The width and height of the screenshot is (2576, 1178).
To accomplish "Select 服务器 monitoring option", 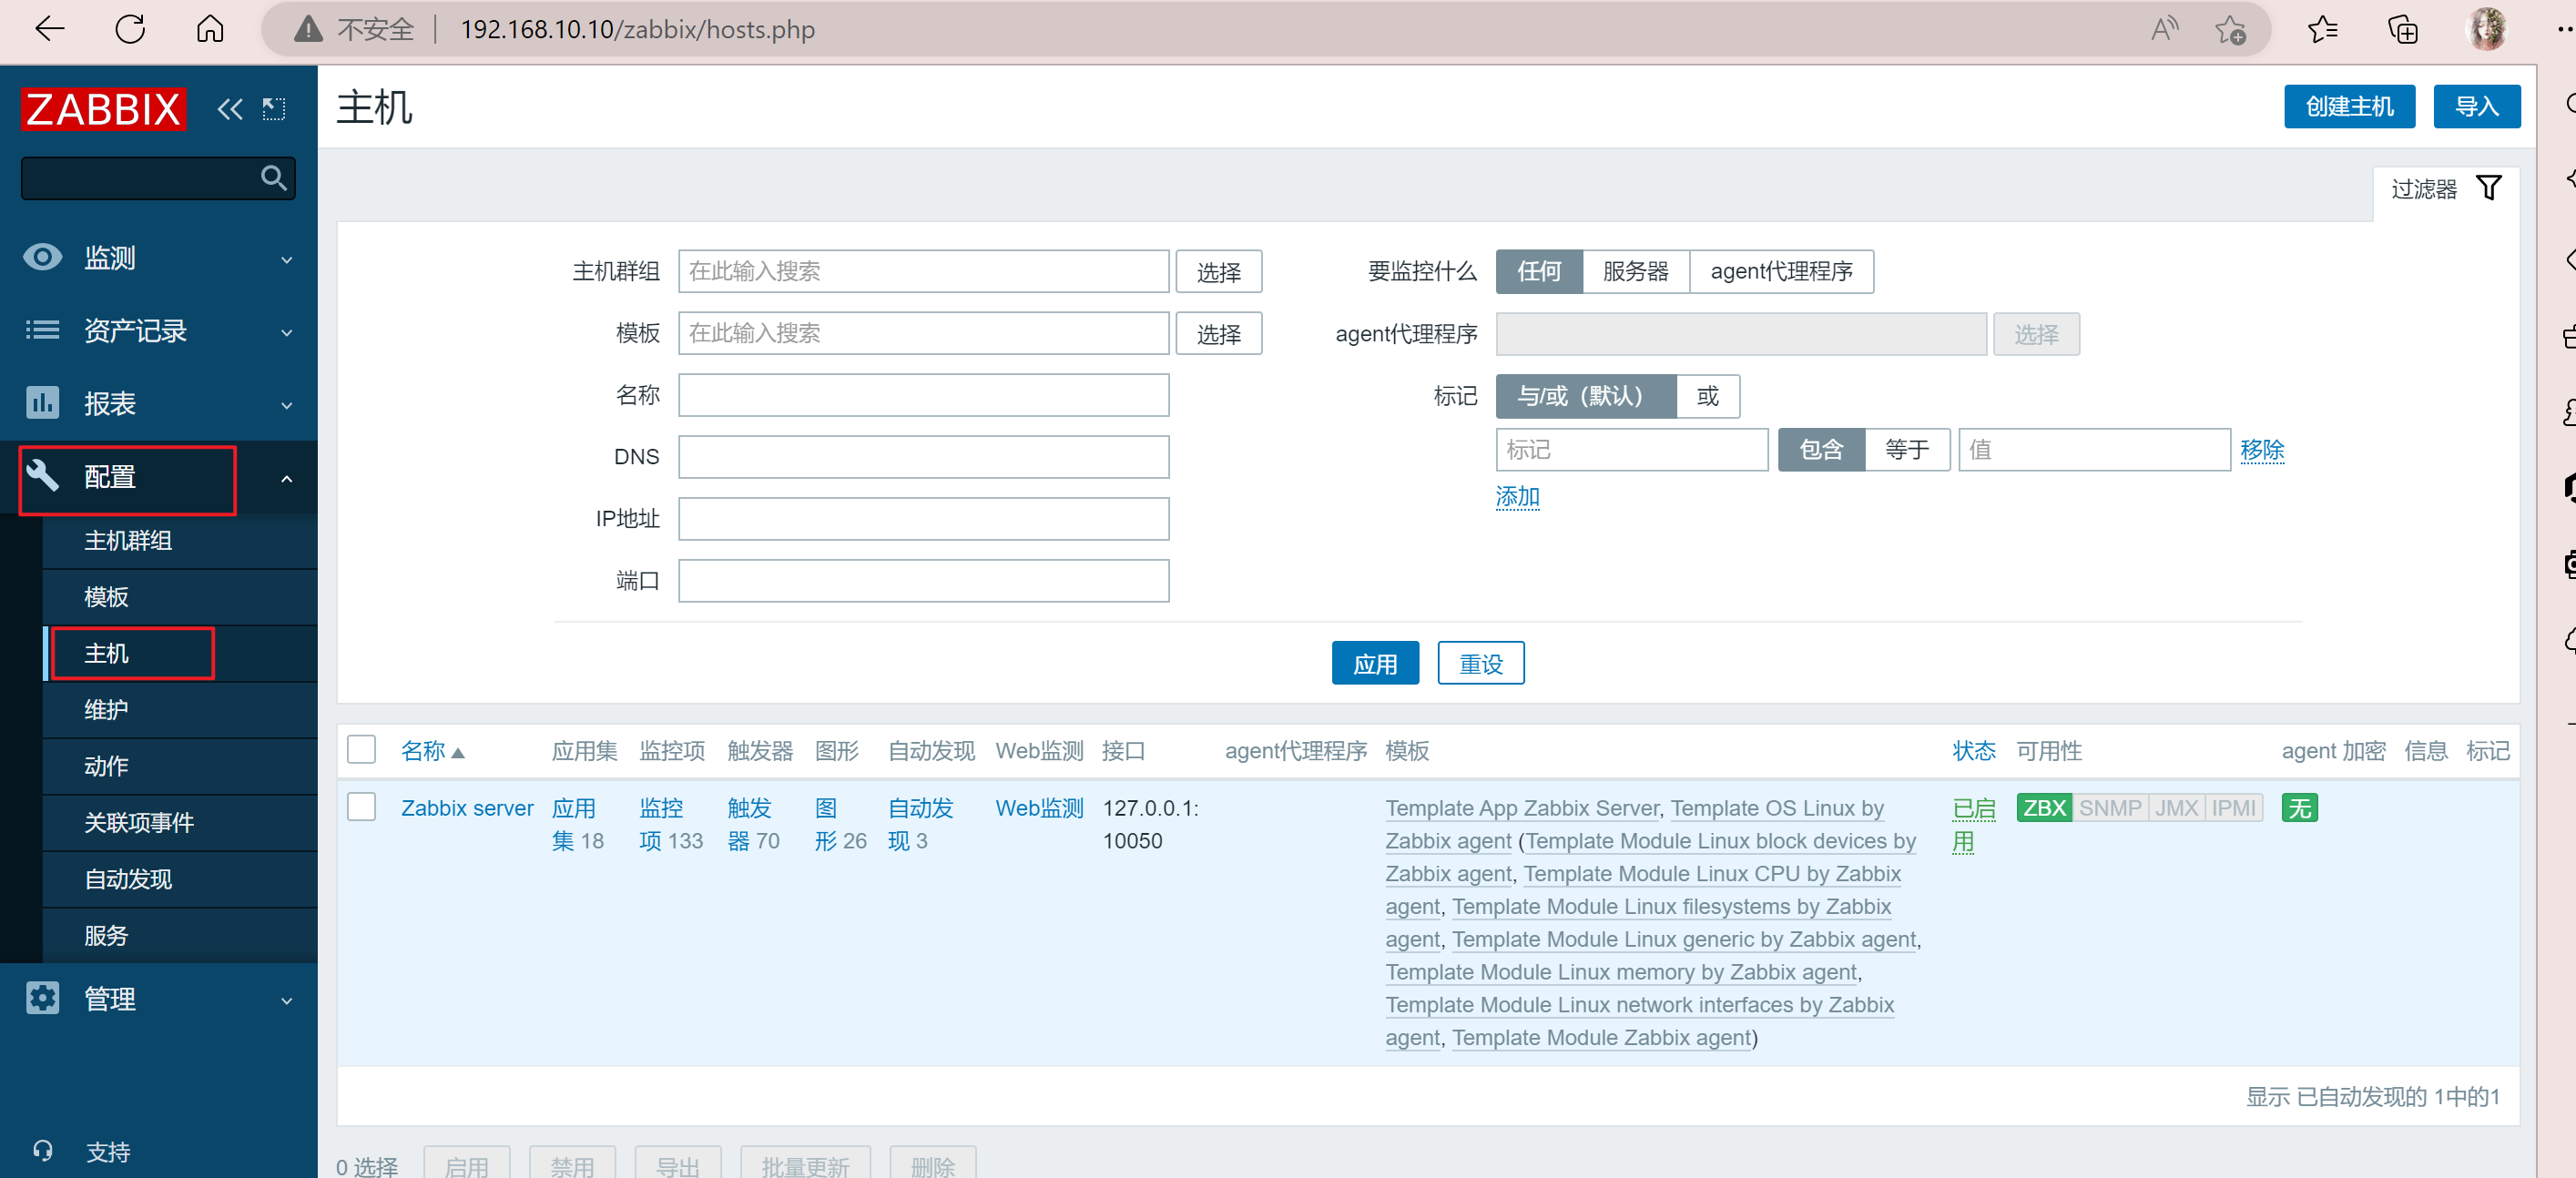I will (x=1636, y=271).
